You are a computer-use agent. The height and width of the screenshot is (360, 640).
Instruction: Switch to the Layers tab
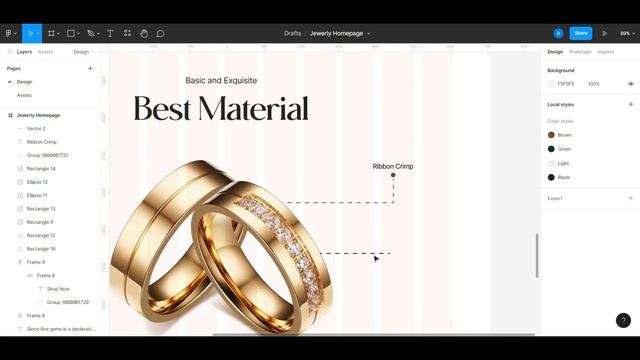[x=24, y=52]
